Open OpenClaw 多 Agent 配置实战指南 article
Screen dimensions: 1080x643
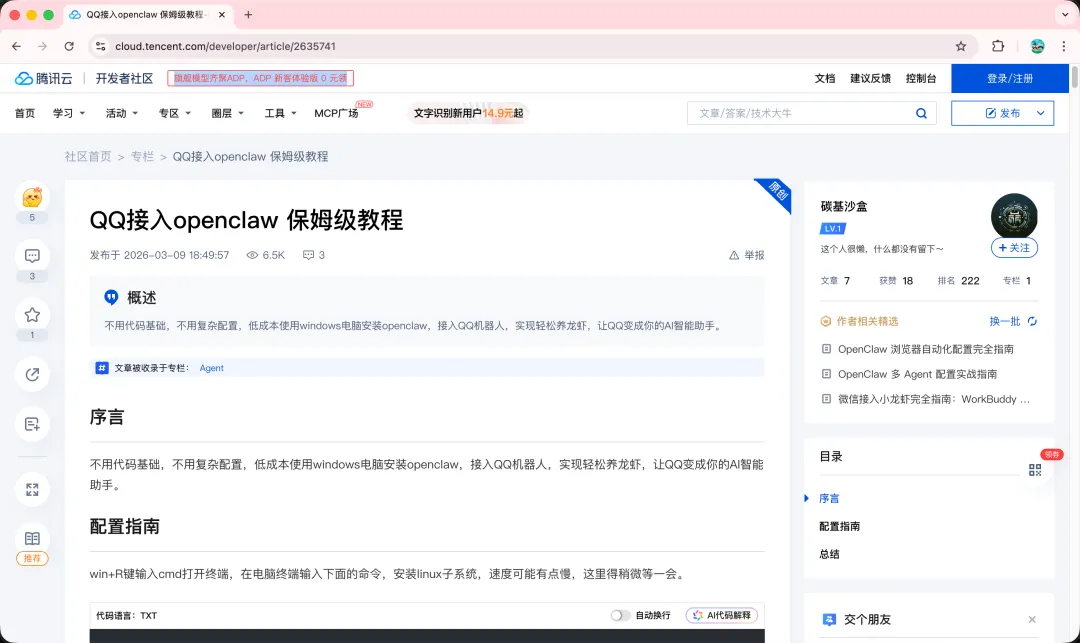pyautogui.click(x=917, y=375)
